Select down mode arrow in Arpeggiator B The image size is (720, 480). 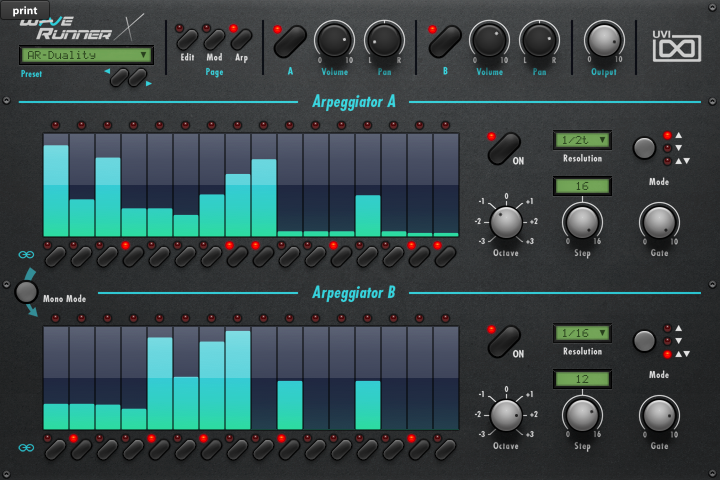(678, 341)
